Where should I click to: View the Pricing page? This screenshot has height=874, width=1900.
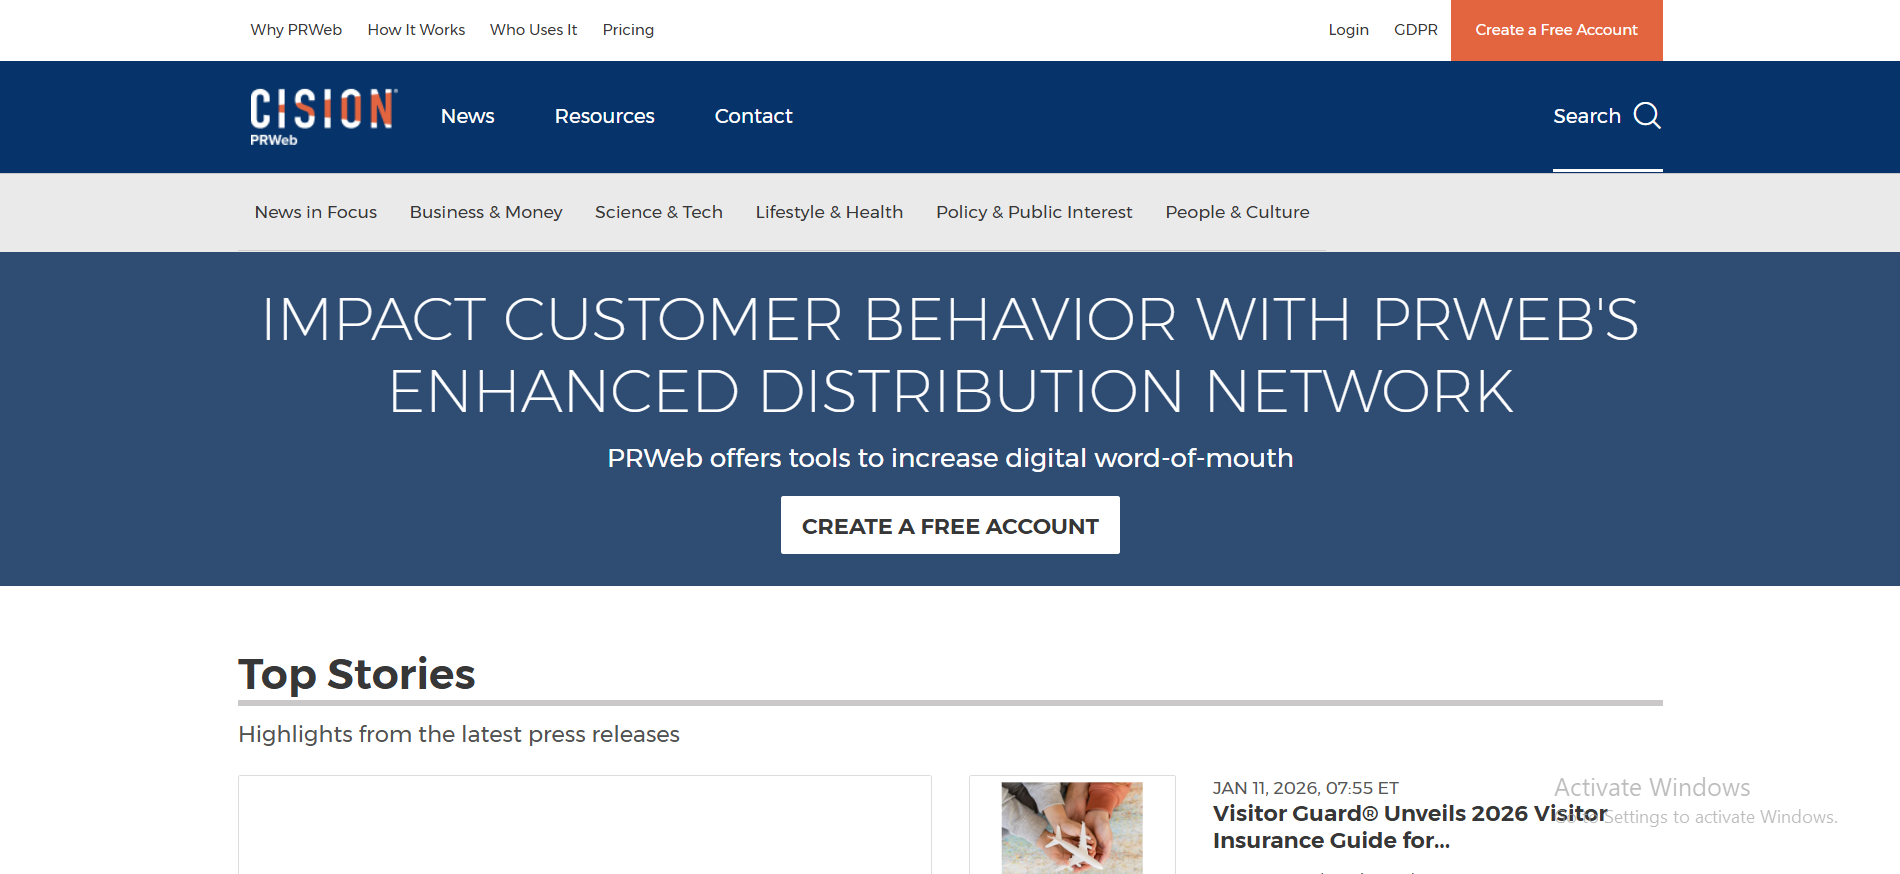point(628,30)
